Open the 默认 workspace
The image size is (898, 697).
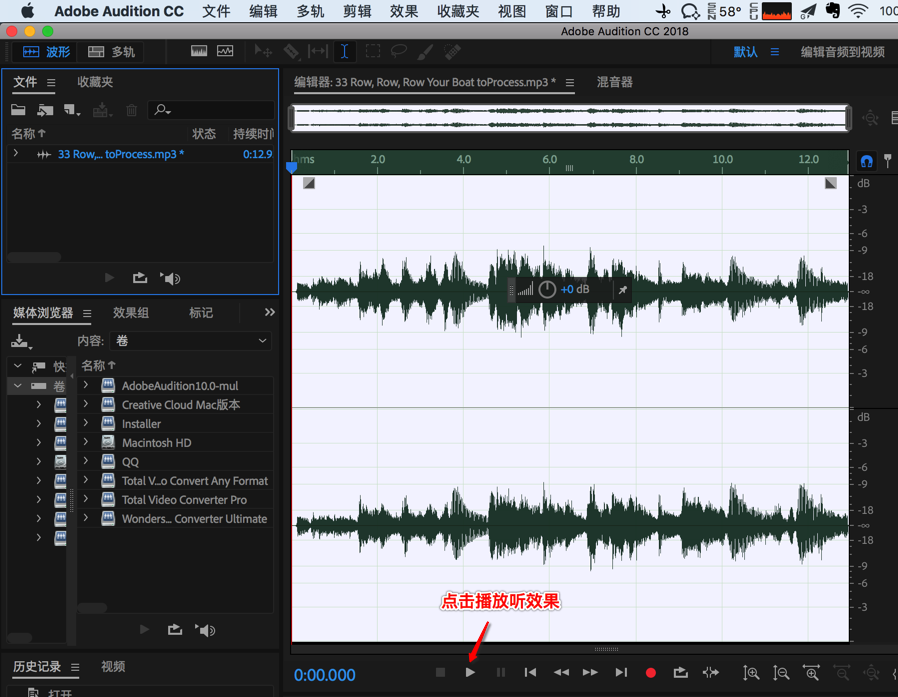pos(746,52)
